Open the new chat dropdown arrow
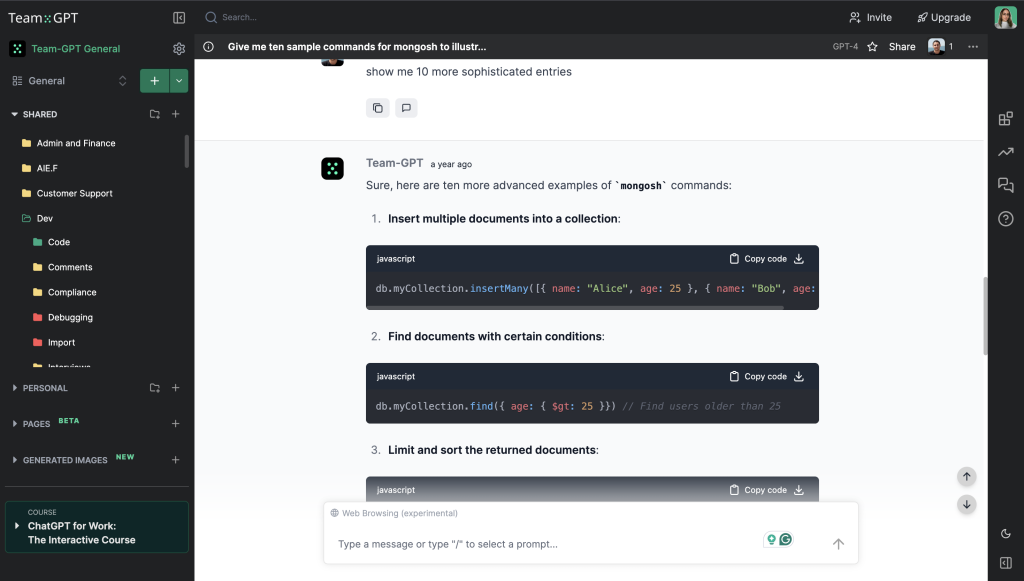 (x=179, y=81)
